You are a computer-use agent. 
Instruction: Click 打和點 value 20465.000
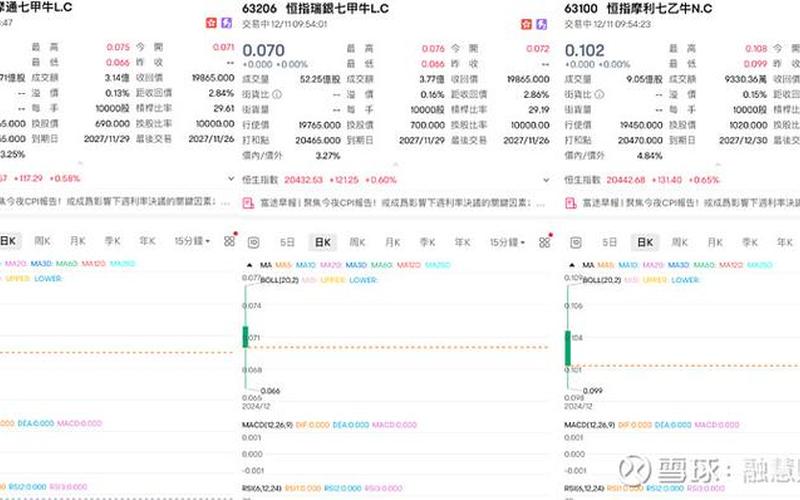click(x=318, y=140)
